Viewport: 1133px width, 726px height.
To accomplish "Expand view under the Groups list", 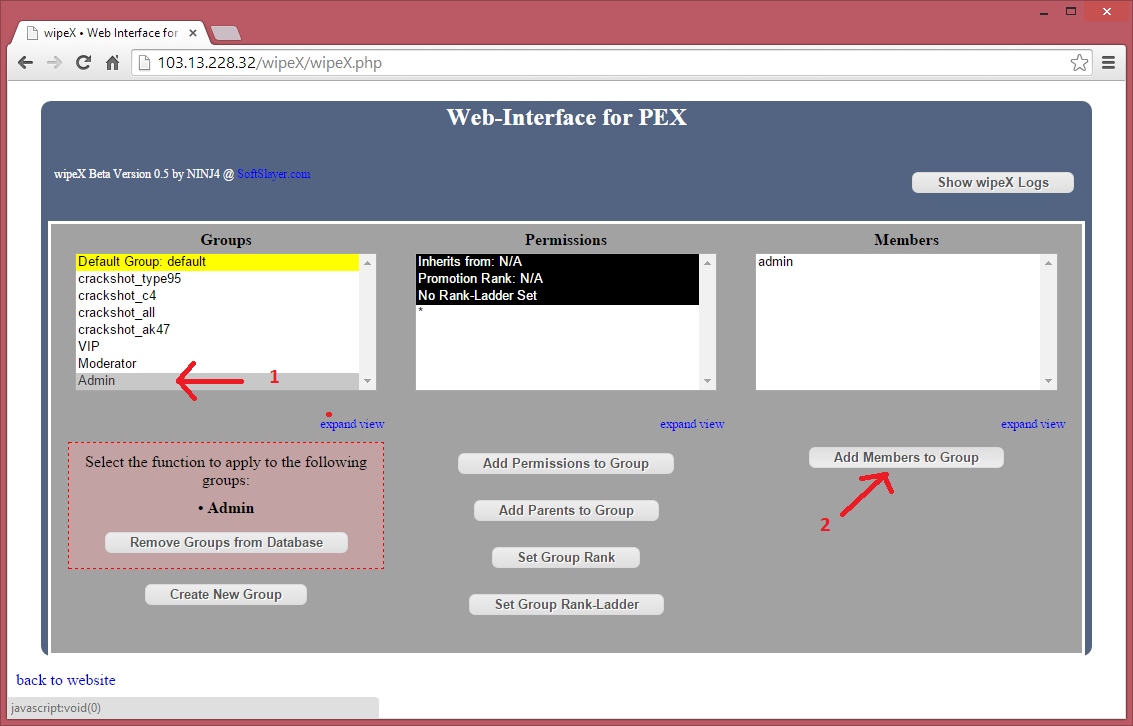I will 352,424.
